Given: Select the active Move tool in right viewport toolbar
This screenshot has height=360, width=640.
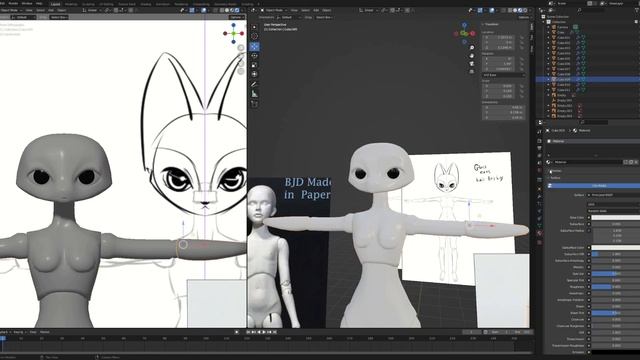Looking at the screenshot, I should click(x=254, y=46).
